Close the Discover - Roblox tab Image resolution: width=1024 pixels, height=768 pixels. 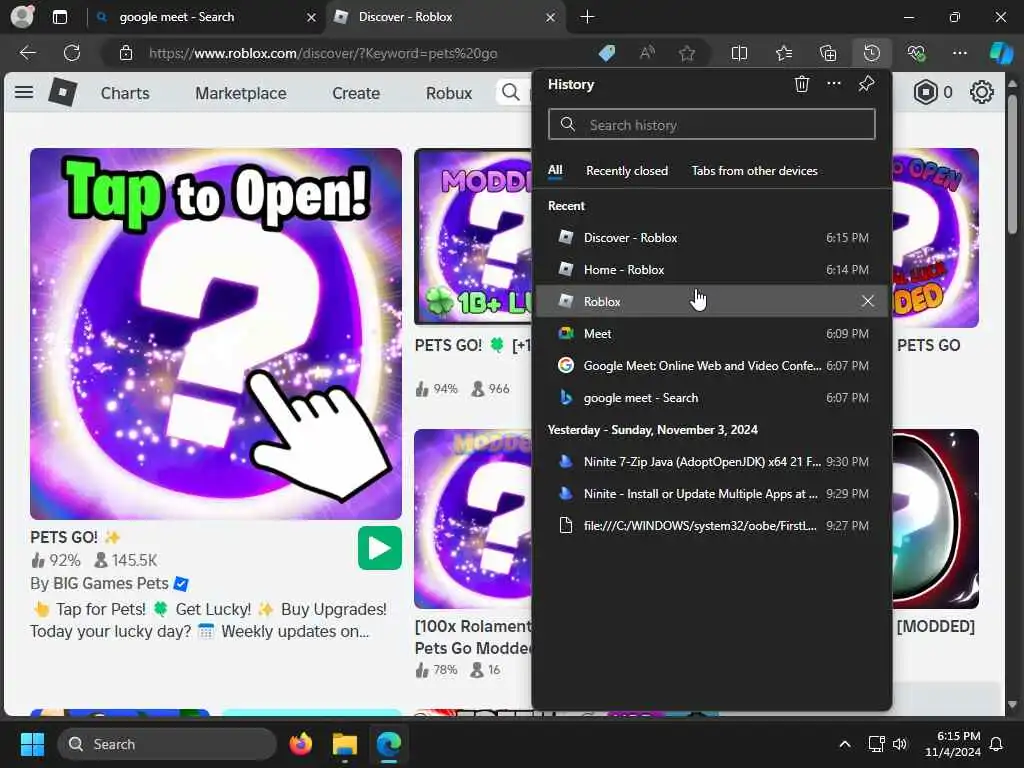pyautogui.click(x=551, y=17)
